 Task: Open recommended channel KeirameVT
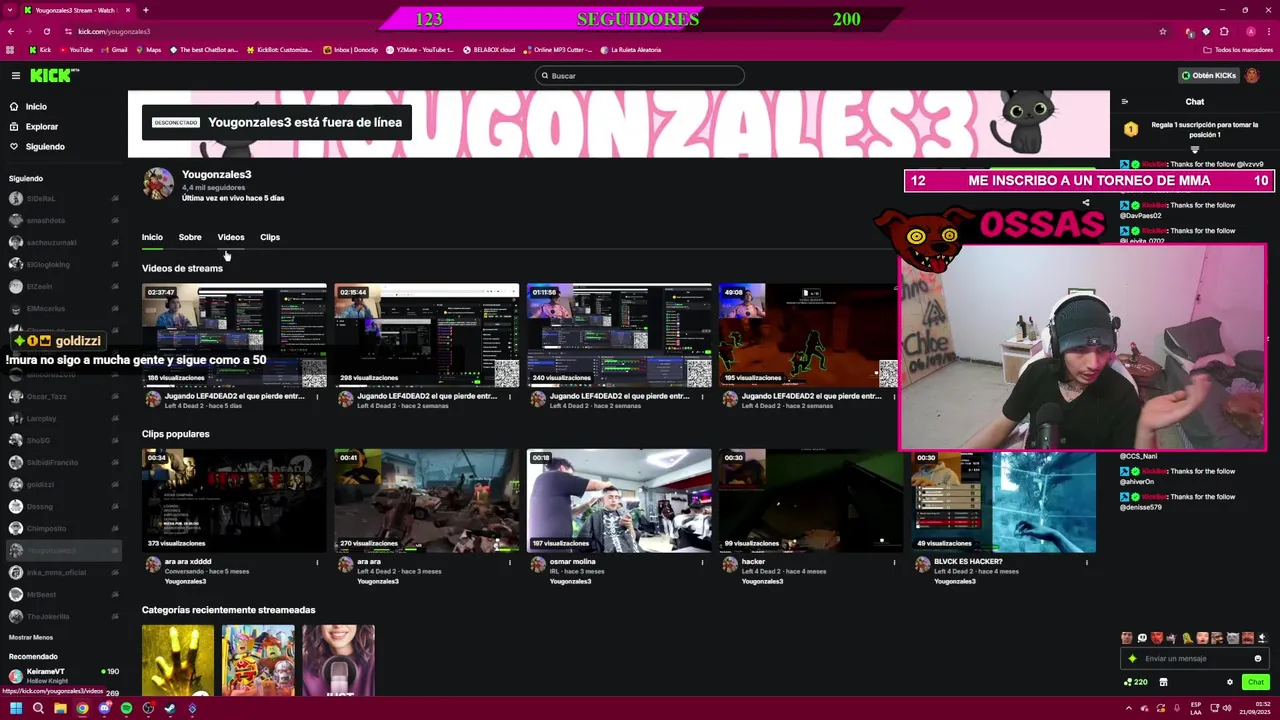tap(62, 676)
